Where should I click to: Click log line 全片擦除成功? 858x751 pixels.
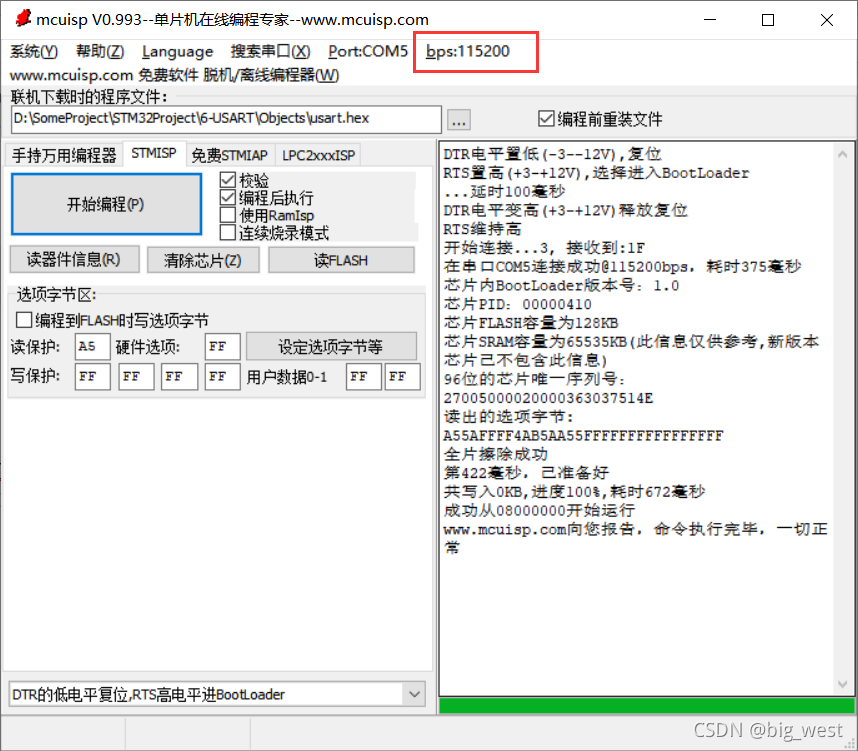[495, 454]
